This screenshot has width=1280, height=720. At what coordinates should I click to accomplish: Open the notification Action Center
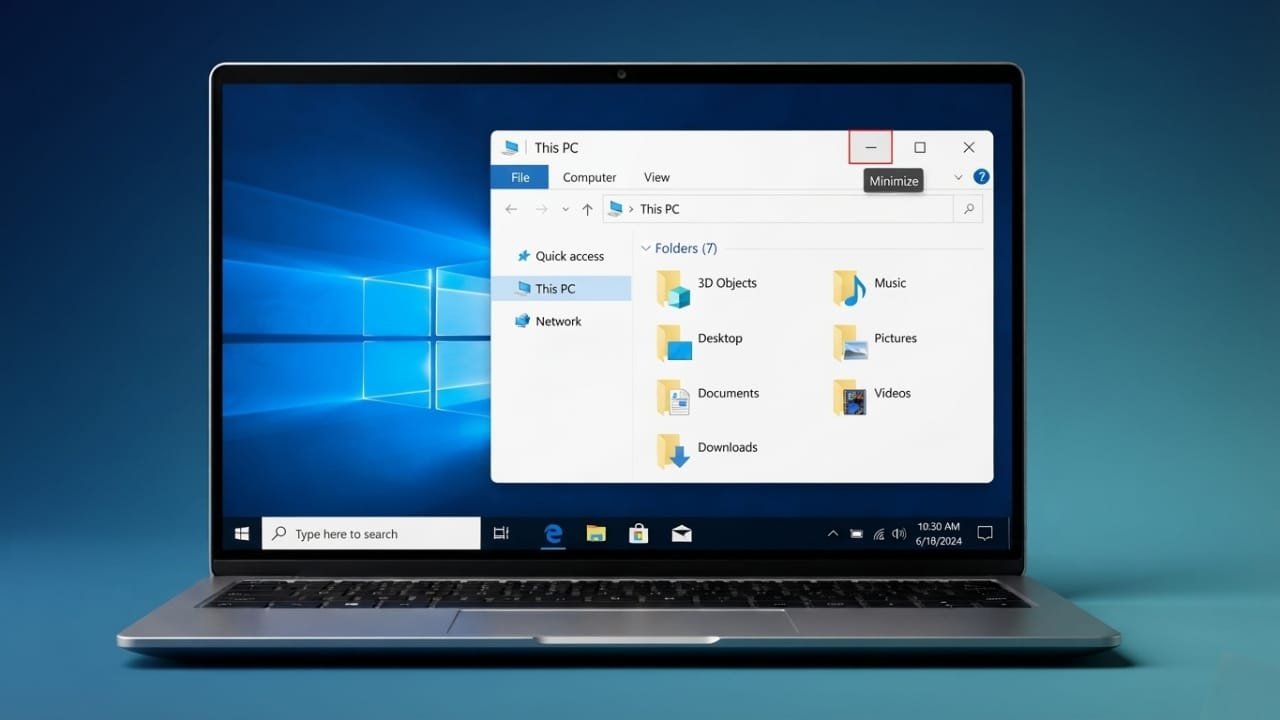pos(984,533)
